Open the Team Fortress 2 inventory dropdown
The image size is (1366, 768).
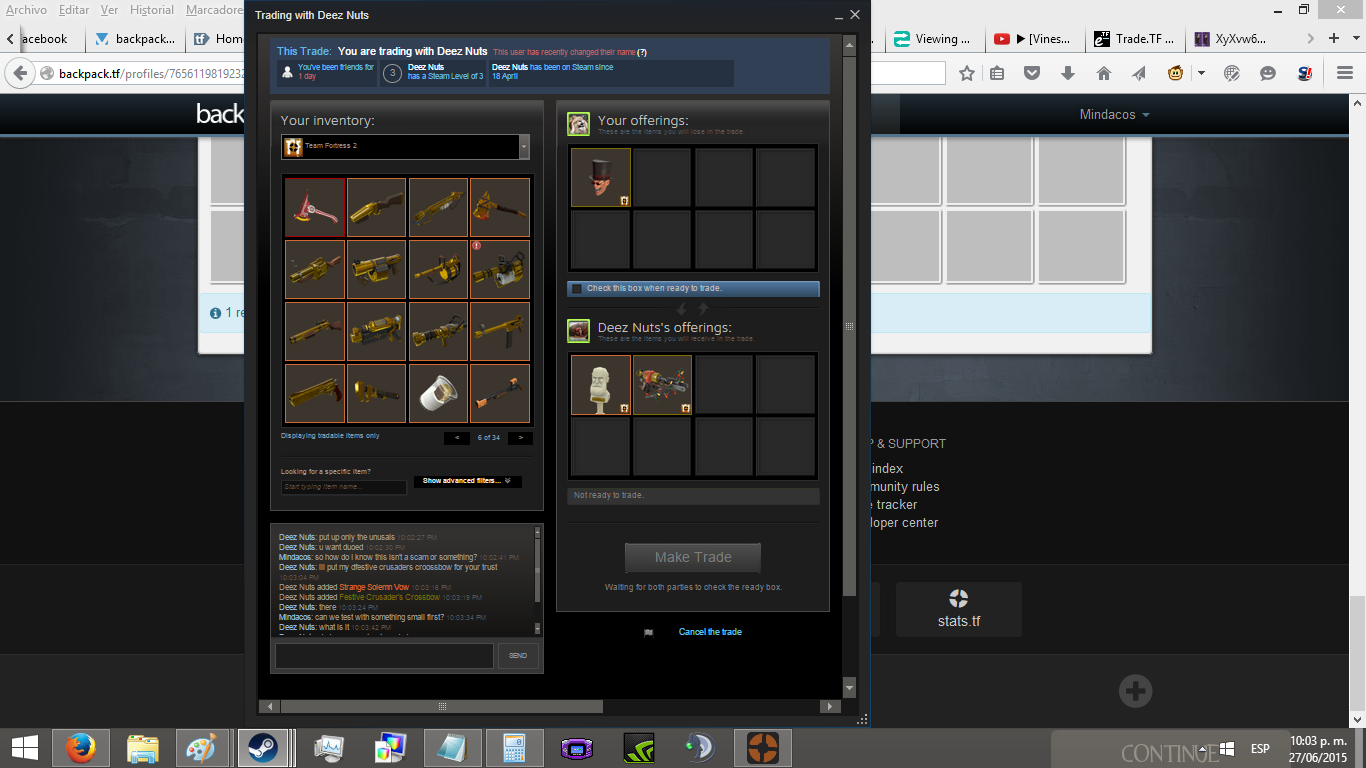[405, 147]
